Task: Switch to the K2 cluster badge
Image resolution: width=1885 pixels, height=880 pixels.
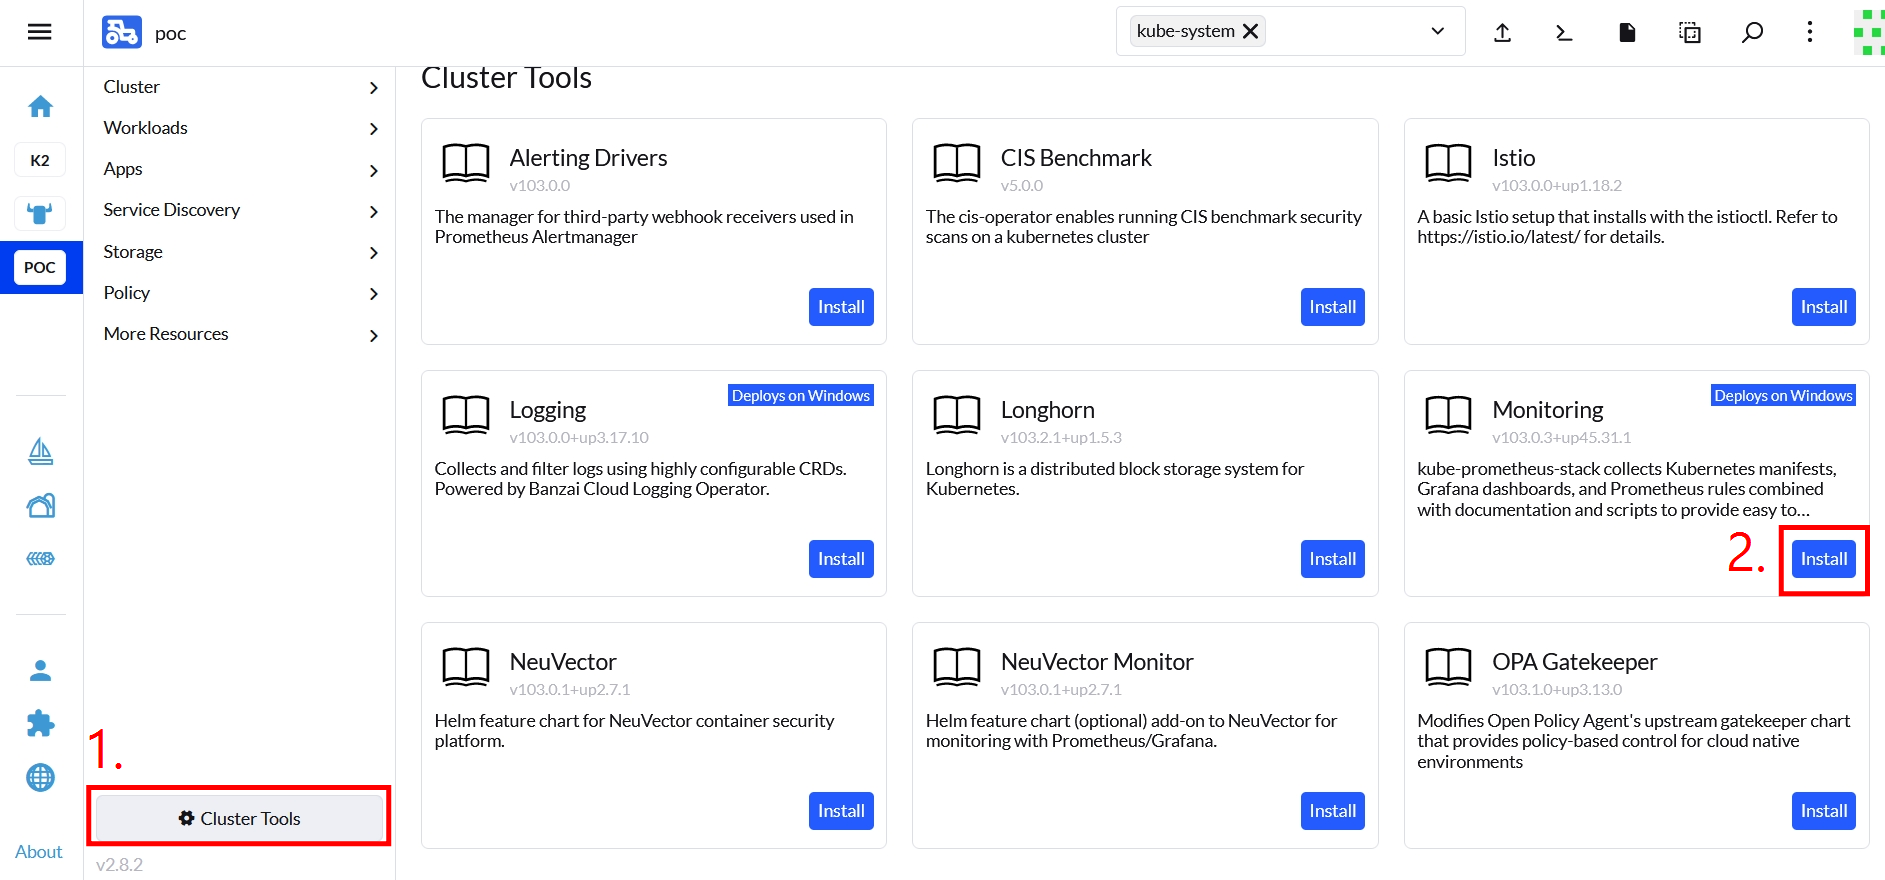Action: click(x=40, y=160)
